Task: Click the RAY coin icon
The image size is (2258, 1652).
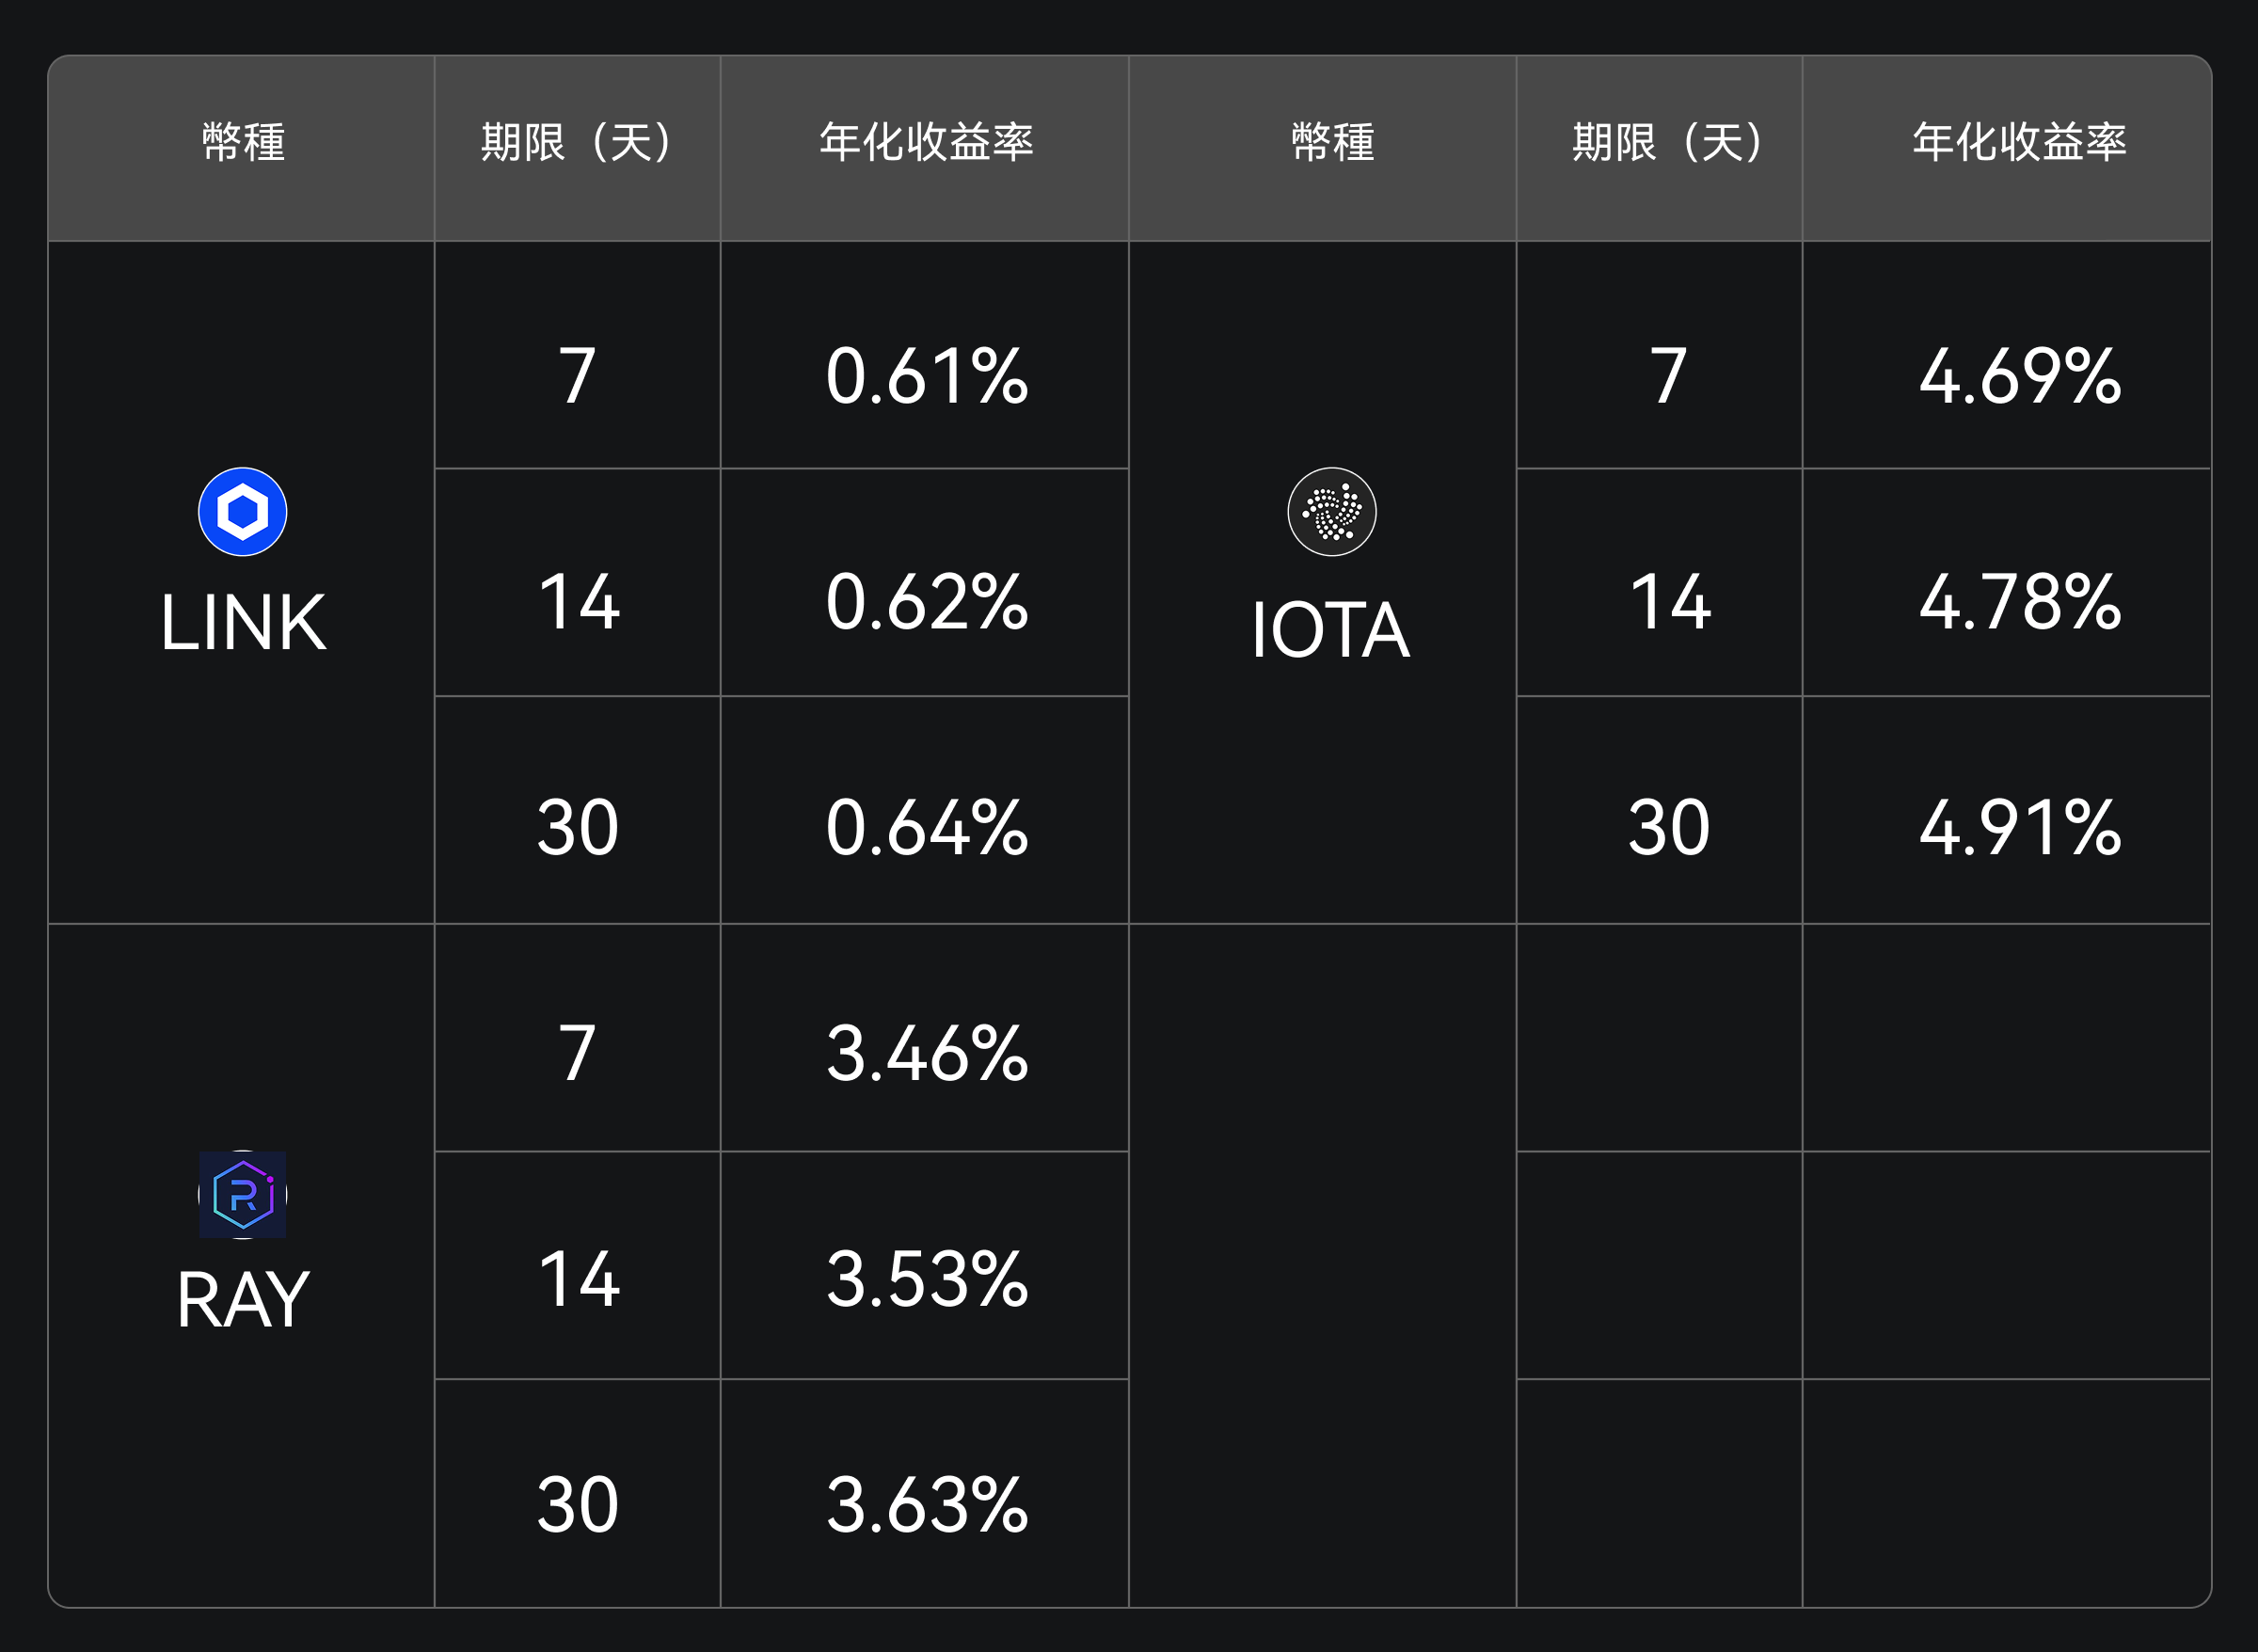Action: [242, 1195]
